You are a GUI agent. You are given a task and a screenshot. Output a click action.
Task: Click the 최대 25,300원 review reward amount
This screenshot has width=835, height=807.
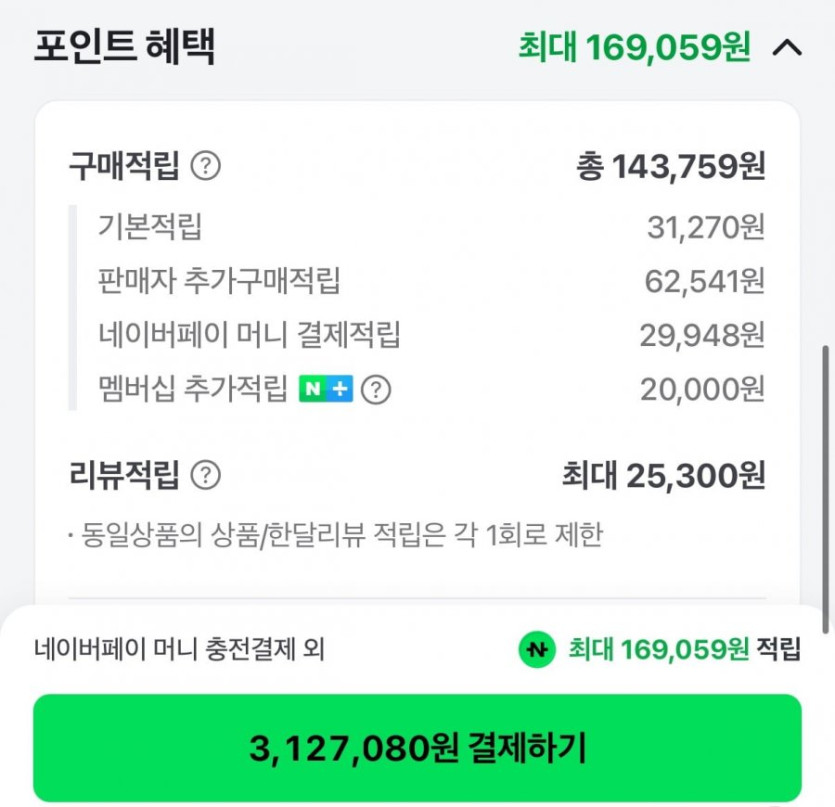coord(663,476)
